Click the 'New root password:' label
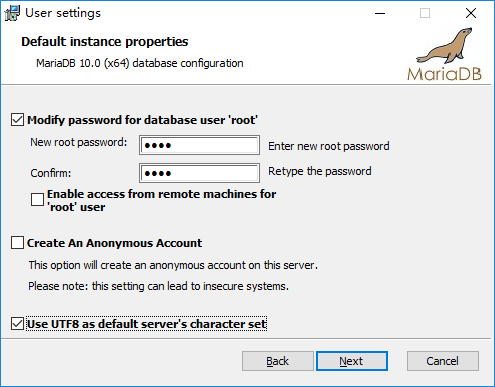 [x=79, y=142]
